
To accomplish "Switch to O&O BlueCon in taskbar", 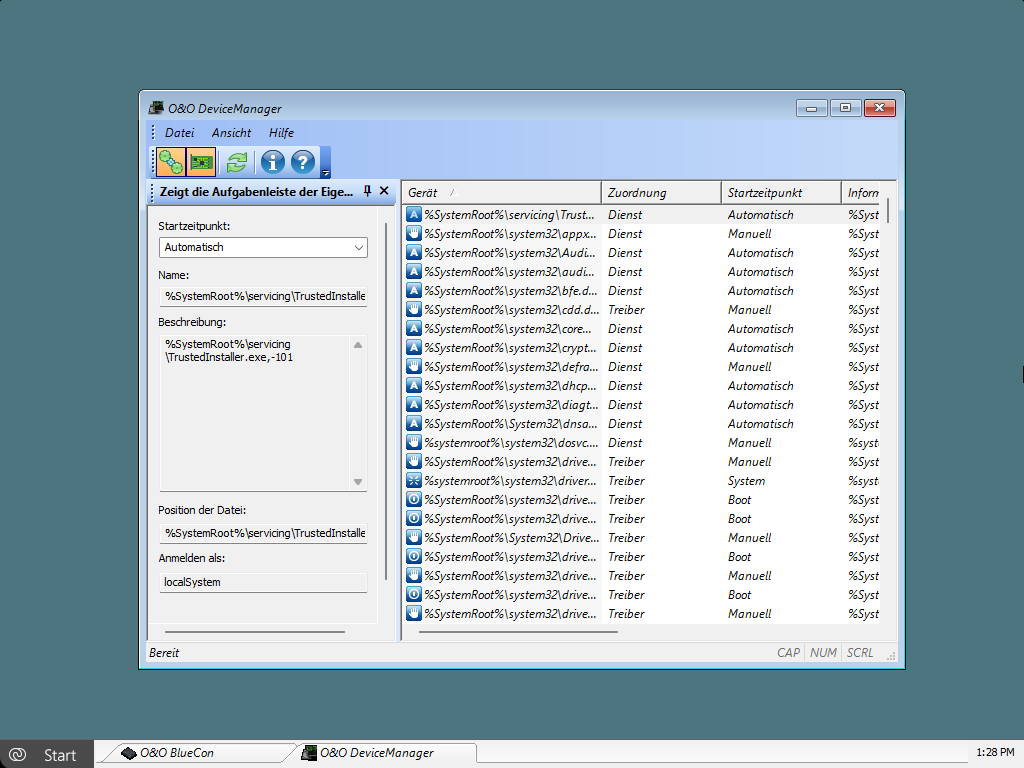I will [195, 753].
